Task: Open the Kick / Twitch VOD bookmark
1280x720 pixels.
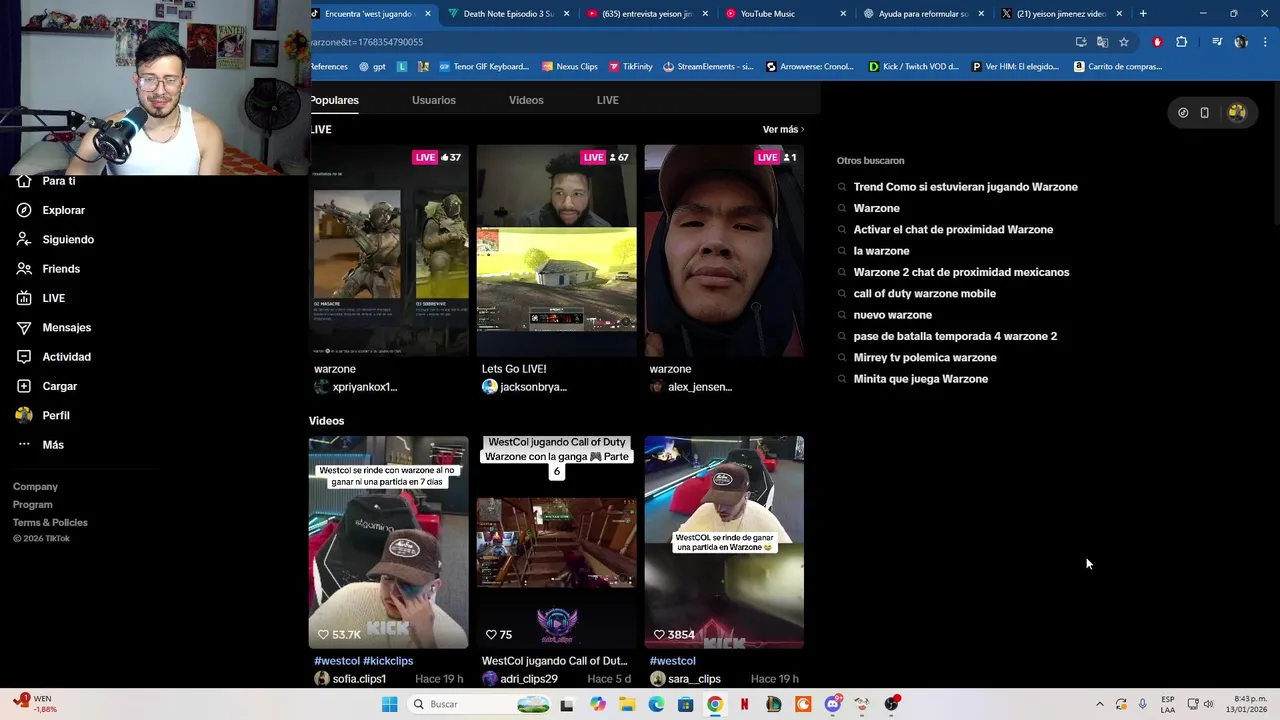Action: 913,67
